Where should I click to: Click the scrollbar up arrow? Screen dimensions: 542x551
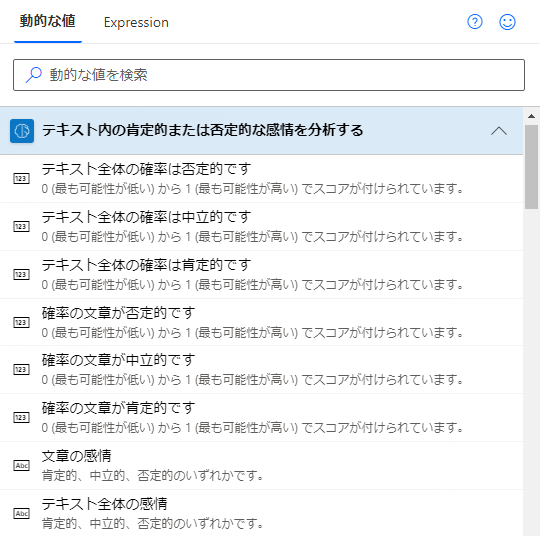coord(531,116)
